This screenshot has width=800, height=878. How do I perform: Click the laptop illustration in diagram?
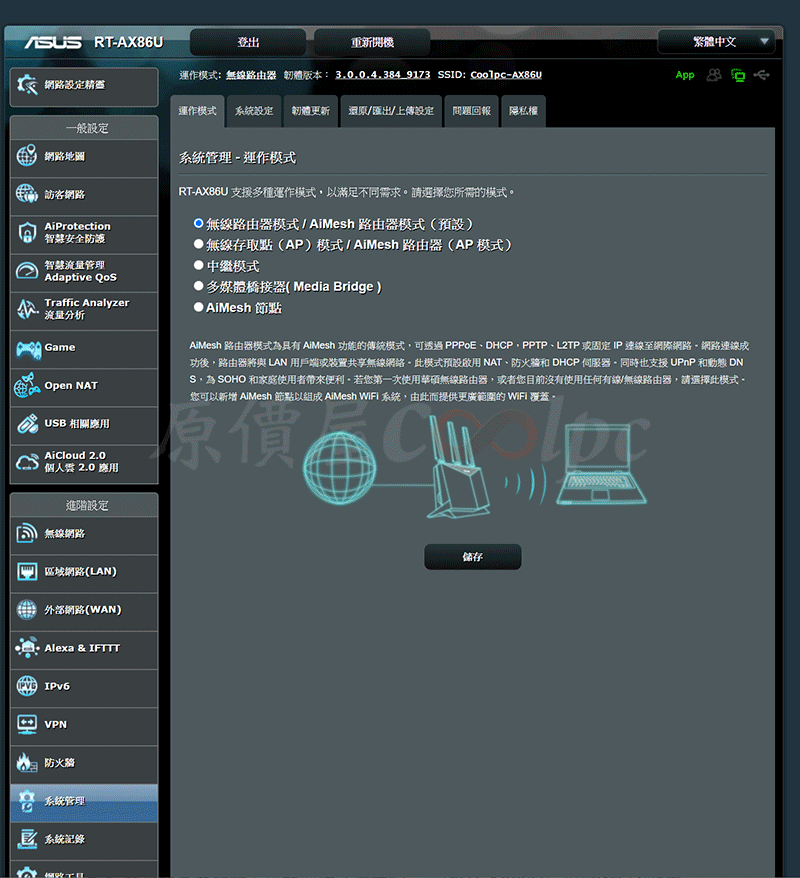[602, 464]
